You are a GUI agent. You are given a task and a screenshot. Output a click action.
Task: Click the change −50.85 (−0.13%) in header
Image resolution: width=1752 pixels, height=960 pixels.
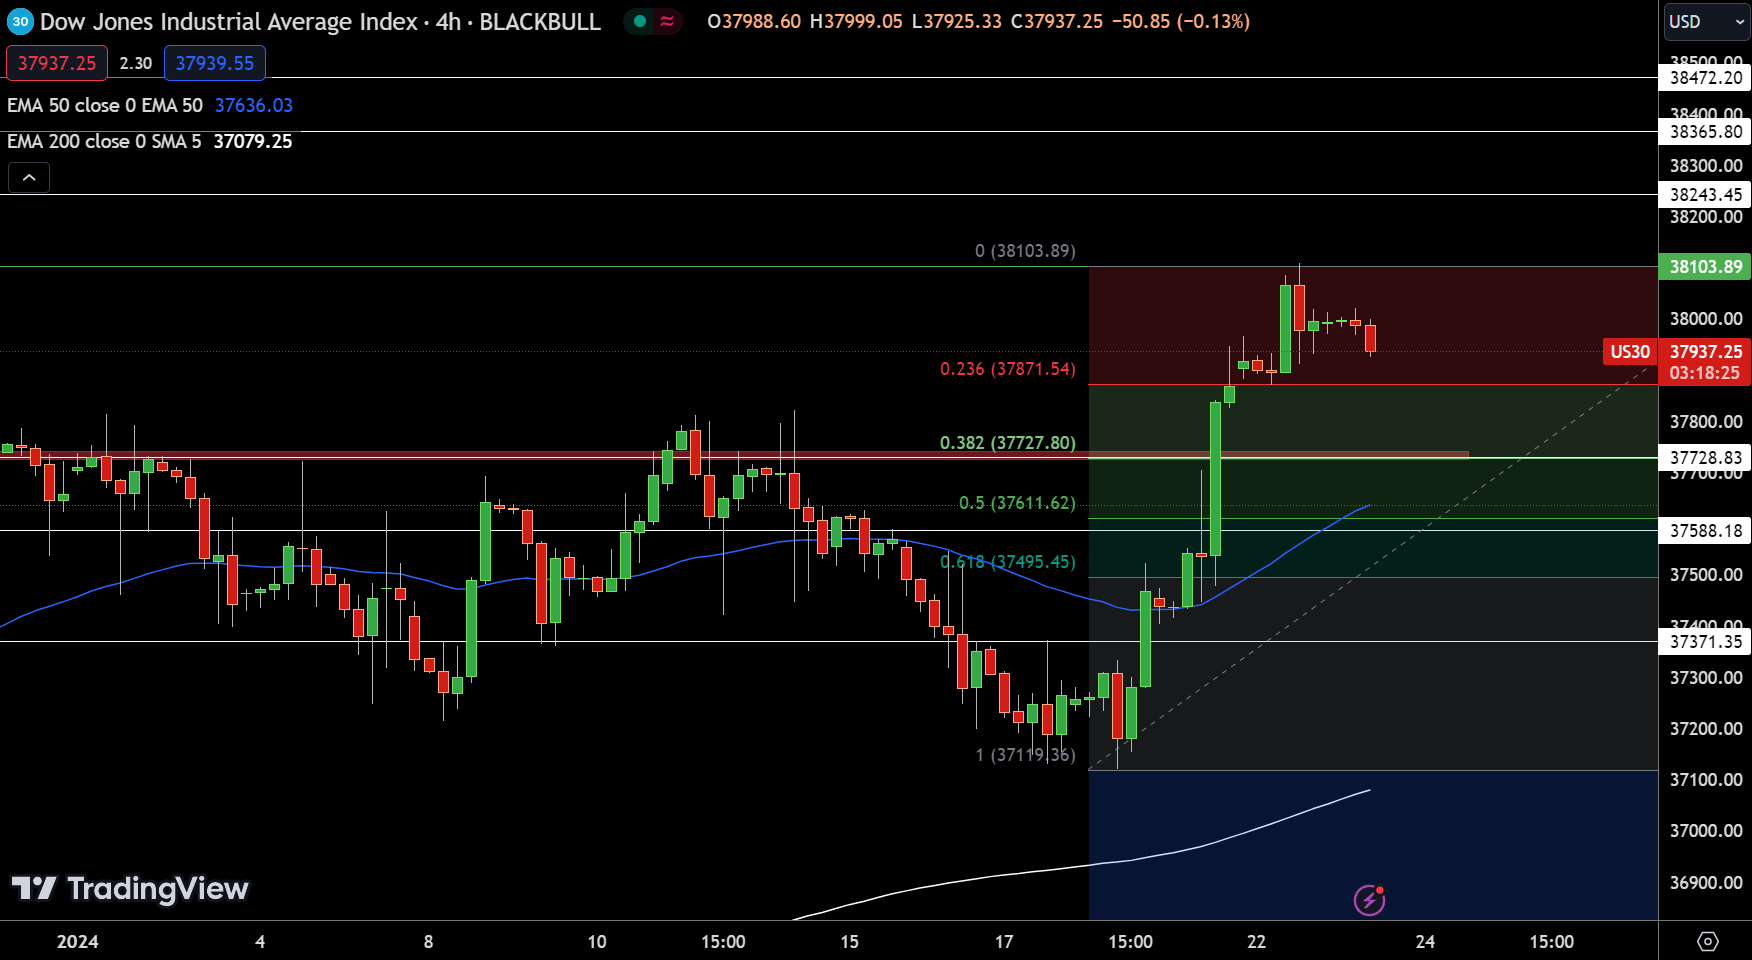click(x=1181, y=21)
